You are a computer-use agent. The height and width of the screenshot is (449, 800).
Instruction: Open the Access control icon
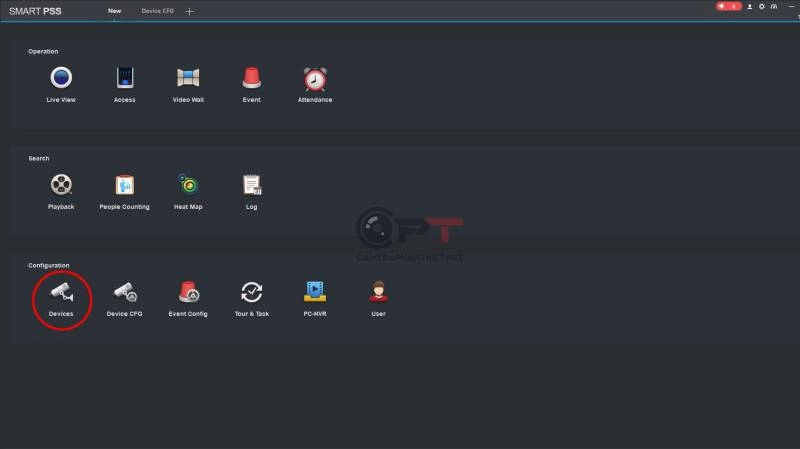click(x=124, y=78)
